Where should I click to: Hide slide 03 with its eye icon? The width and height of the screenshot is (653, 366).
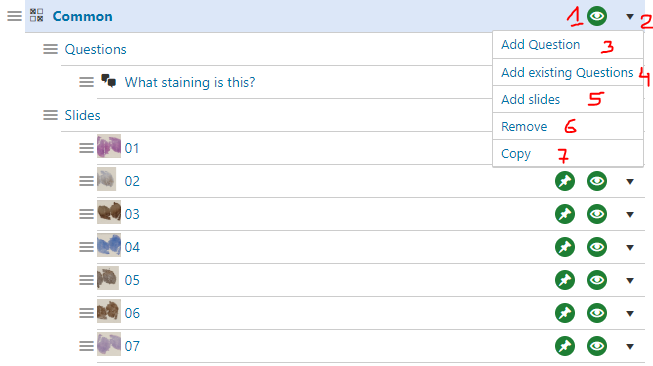pos(597,214)
